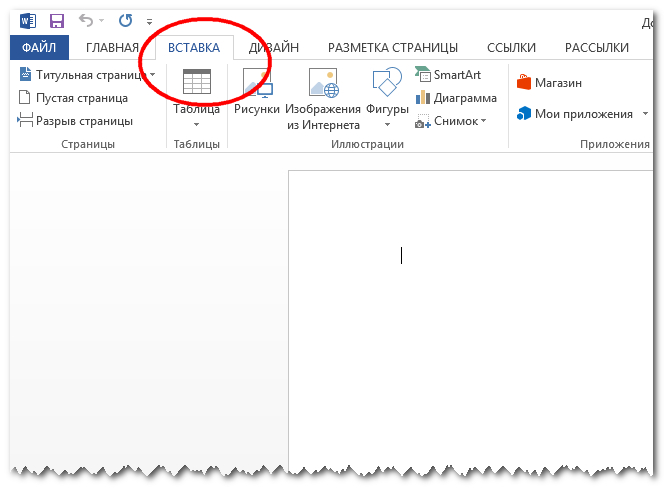This screenshot has width=664, height=493.
Task: Click the Мои приложения blue cube icon
Action: (524, 114)
